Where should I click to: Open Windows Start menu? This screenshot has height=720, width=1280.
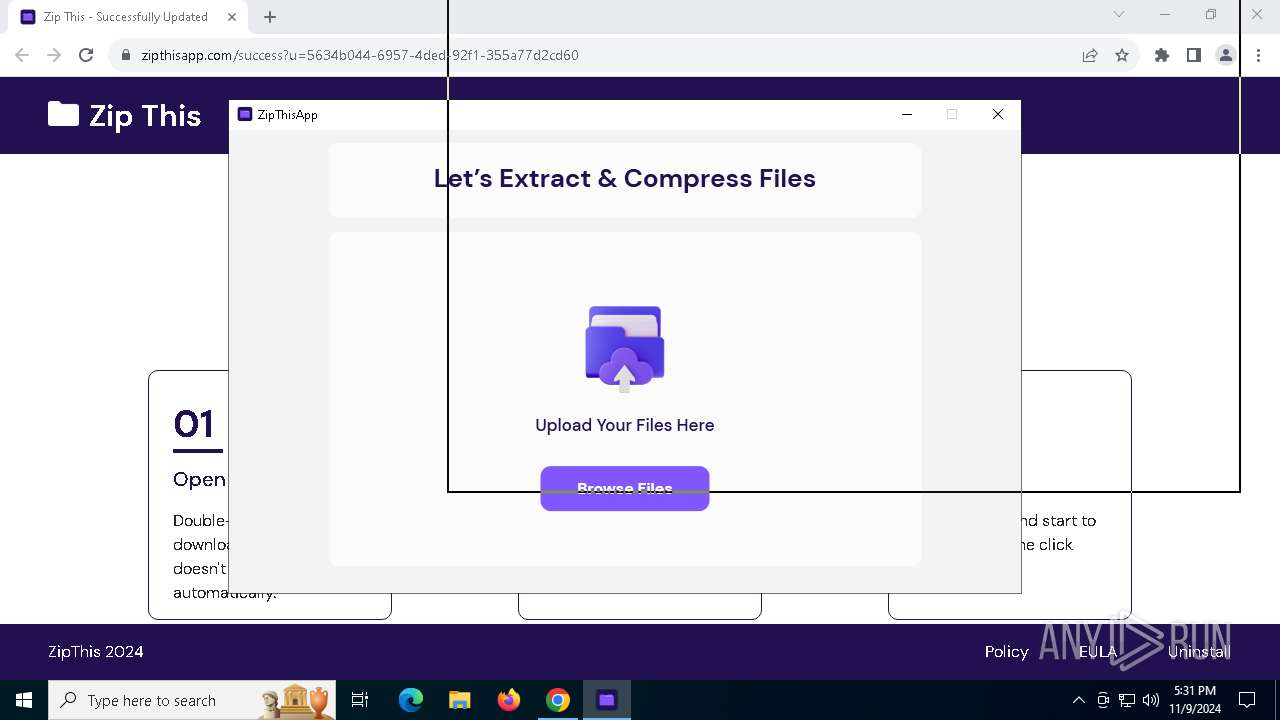click(x=24, y=700)
